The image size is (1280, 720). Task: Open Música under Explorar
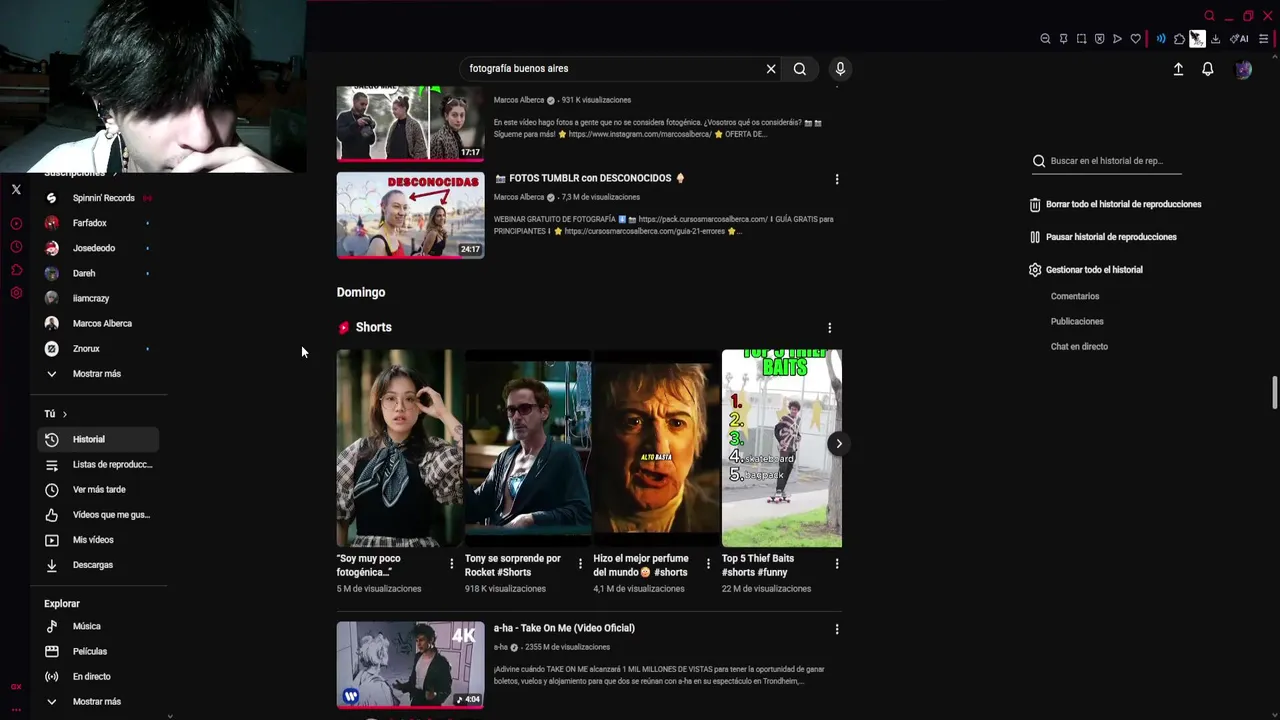[x=98, y=626]
